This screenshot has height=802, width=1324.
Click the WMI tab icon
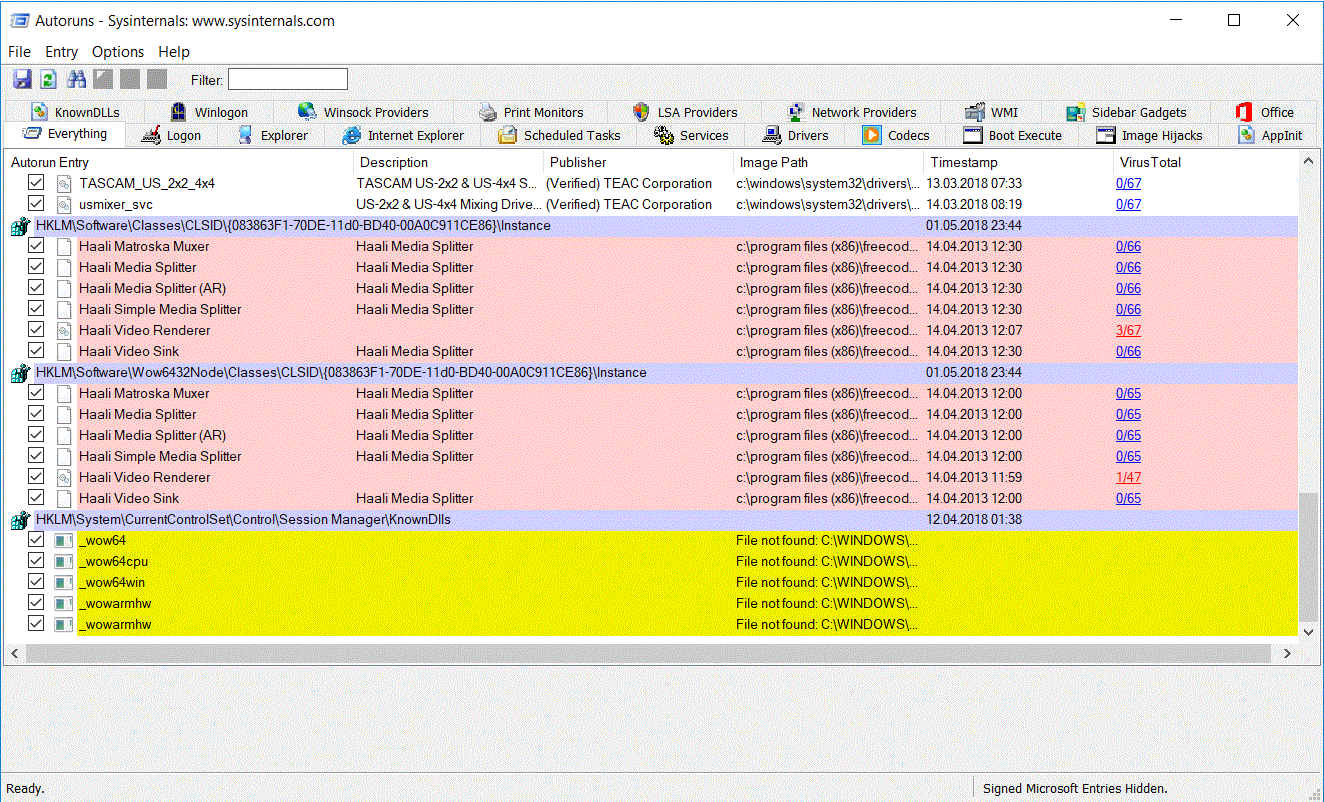[975, 112]
